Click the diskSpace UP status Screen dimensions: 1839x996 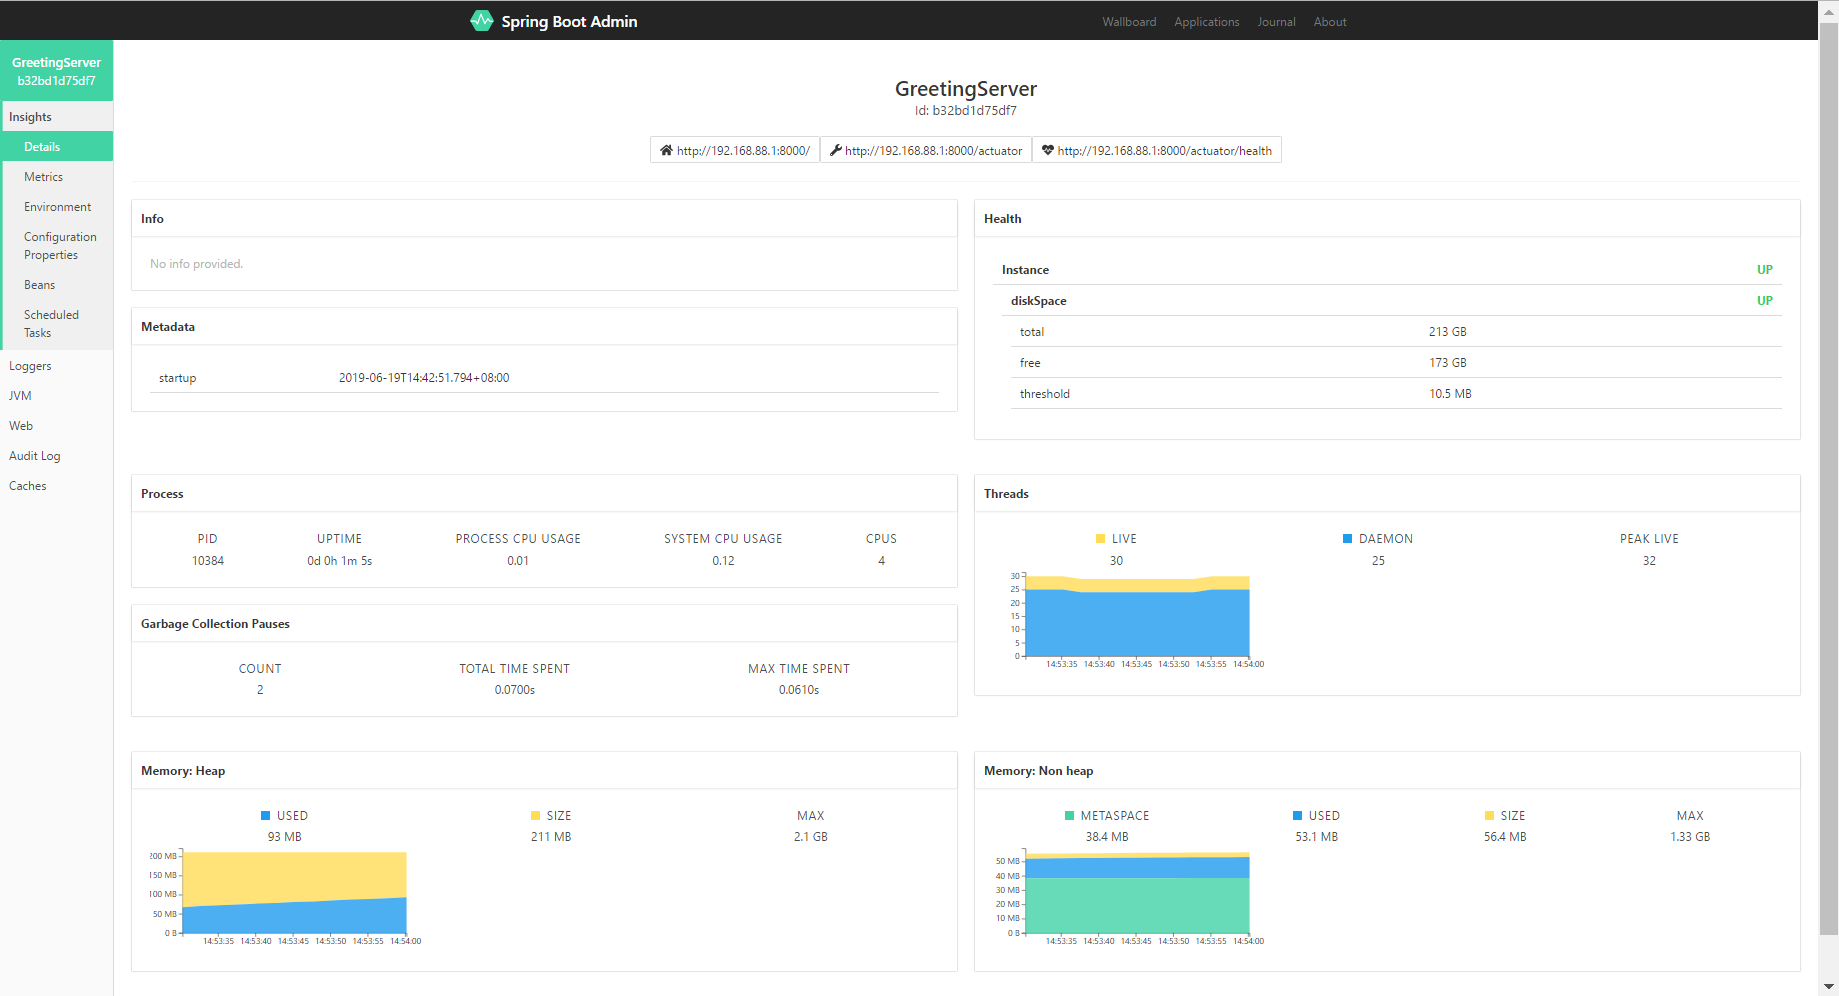1765,301
